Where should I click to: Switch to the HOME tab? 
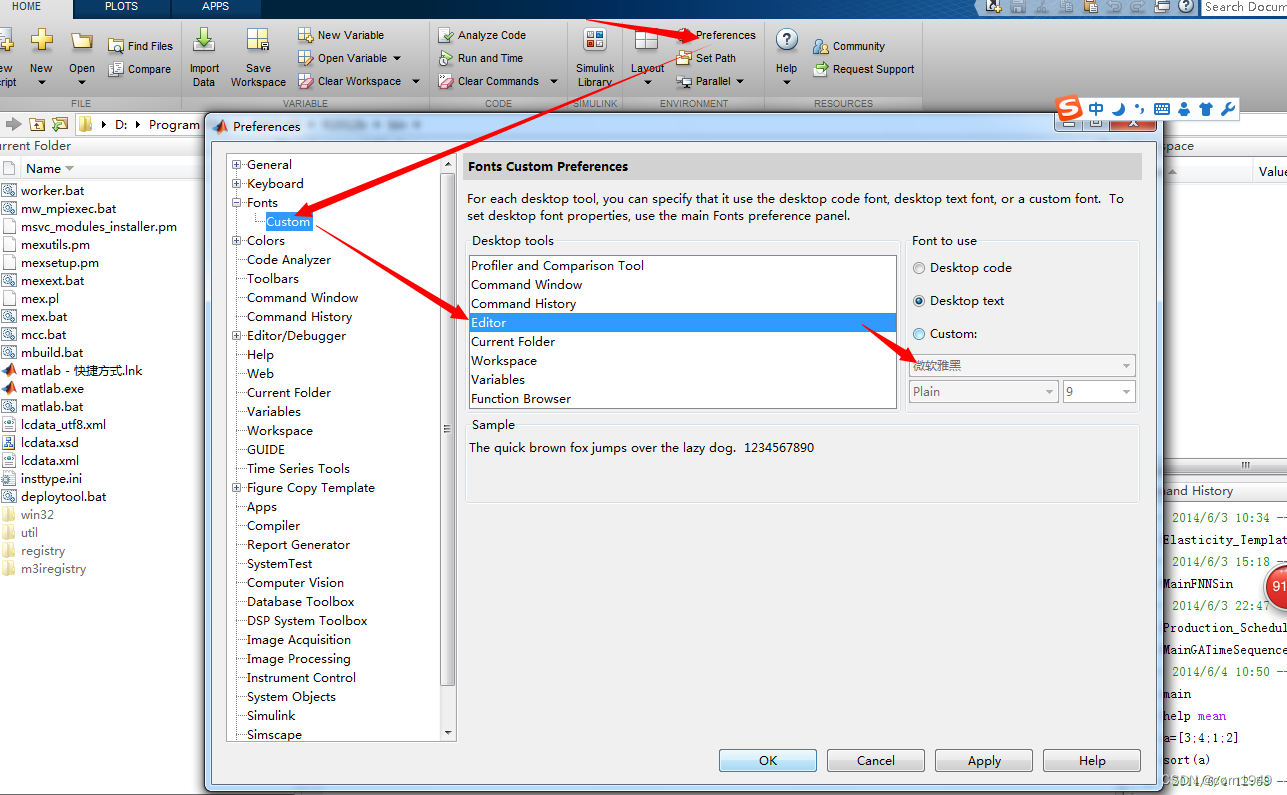pos(27,7)
